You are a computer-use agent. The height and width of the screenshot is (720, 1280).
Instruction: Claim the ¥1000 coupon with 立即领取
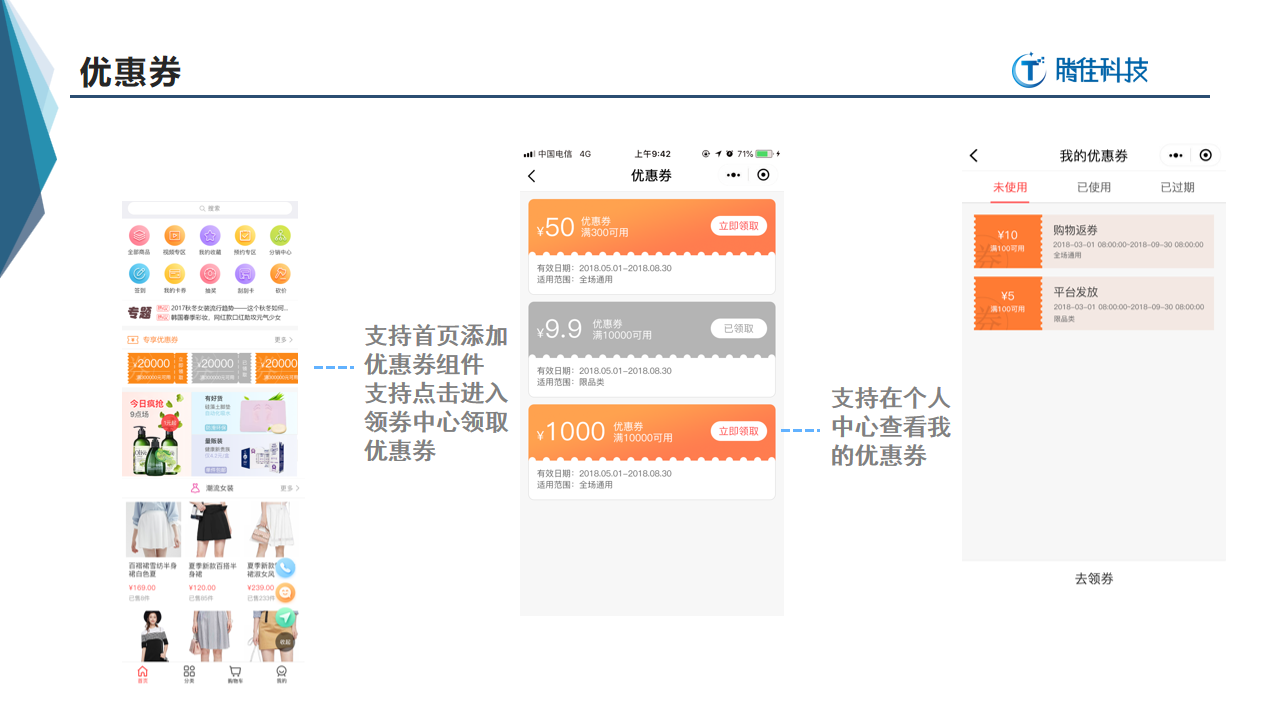[x=739, y=431]
